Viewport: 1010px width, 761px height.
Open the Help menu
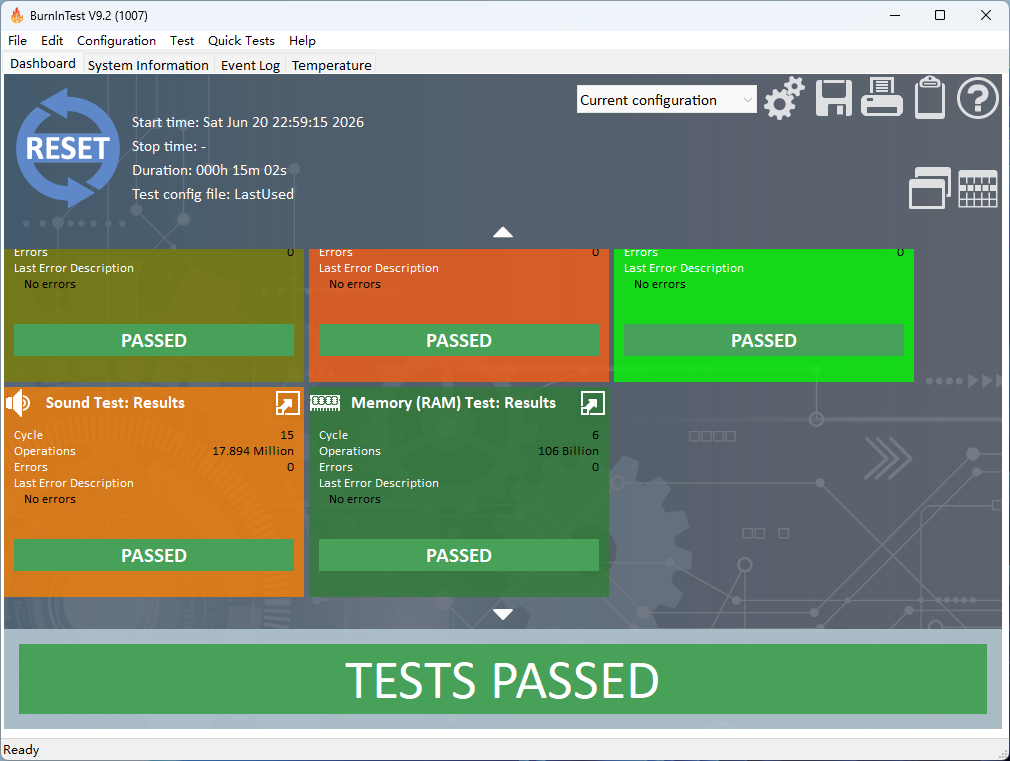(302, 41)
